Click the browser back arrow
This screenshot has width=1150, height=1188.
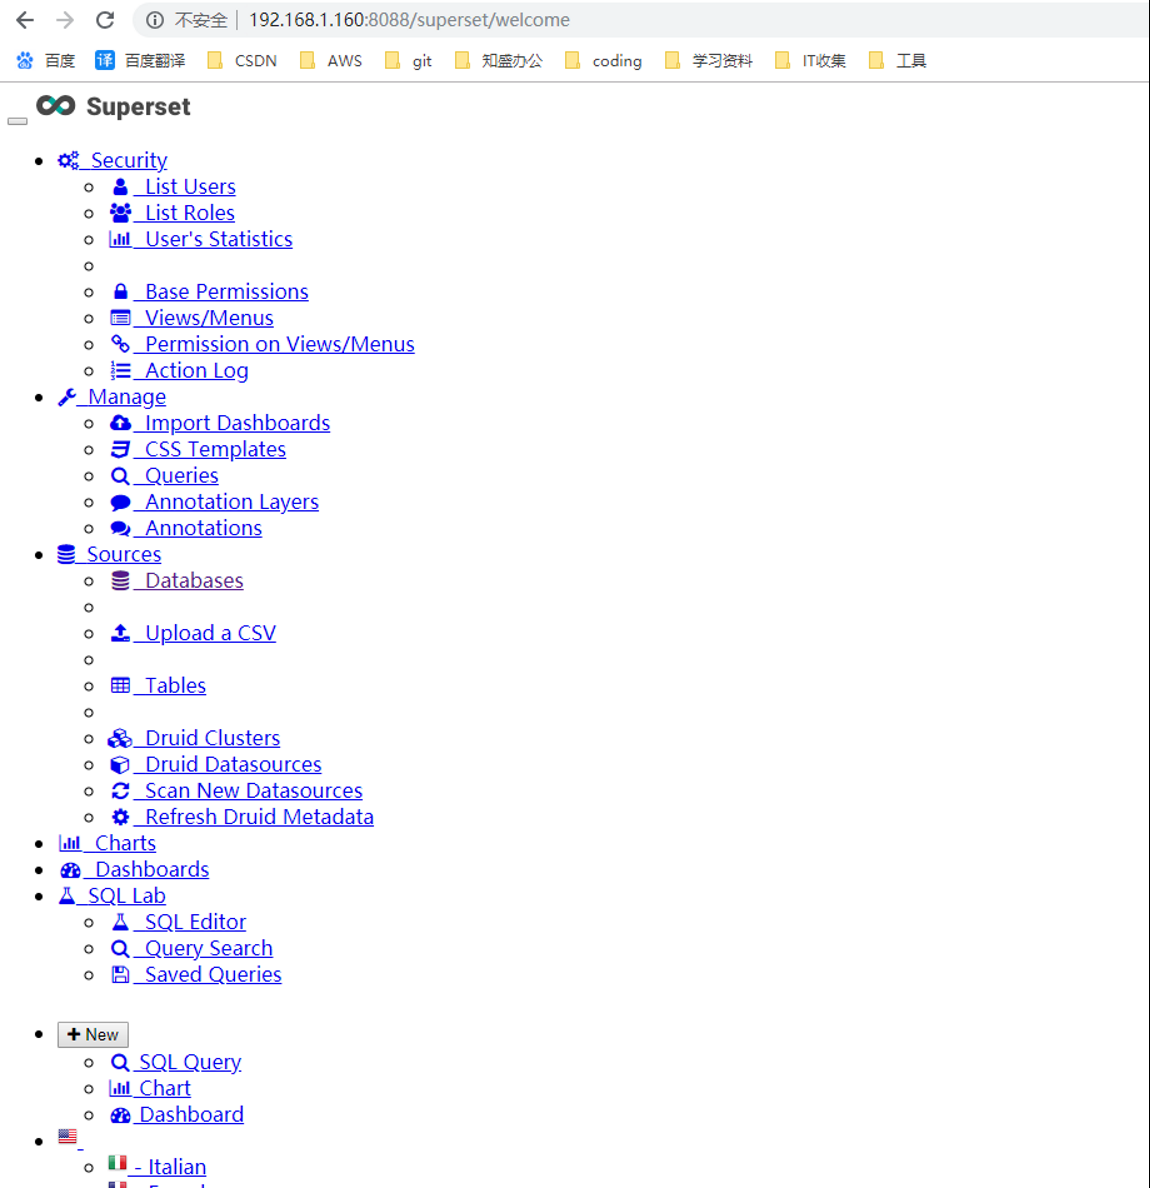(25, 20)
